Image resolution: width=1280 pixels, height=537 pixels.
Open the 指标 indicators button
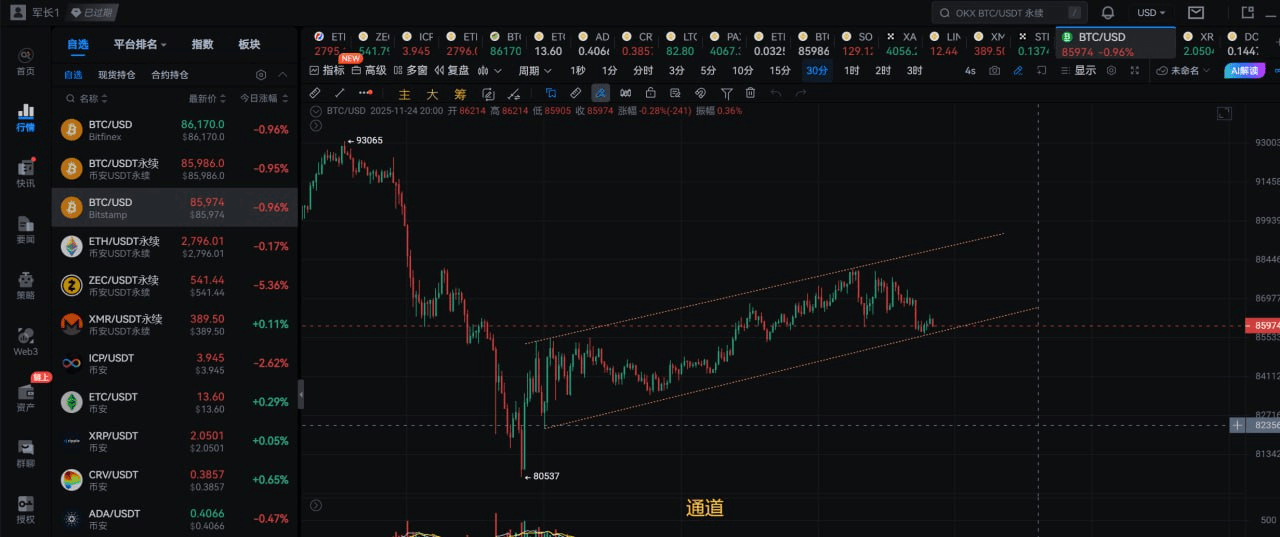[327, 71]
